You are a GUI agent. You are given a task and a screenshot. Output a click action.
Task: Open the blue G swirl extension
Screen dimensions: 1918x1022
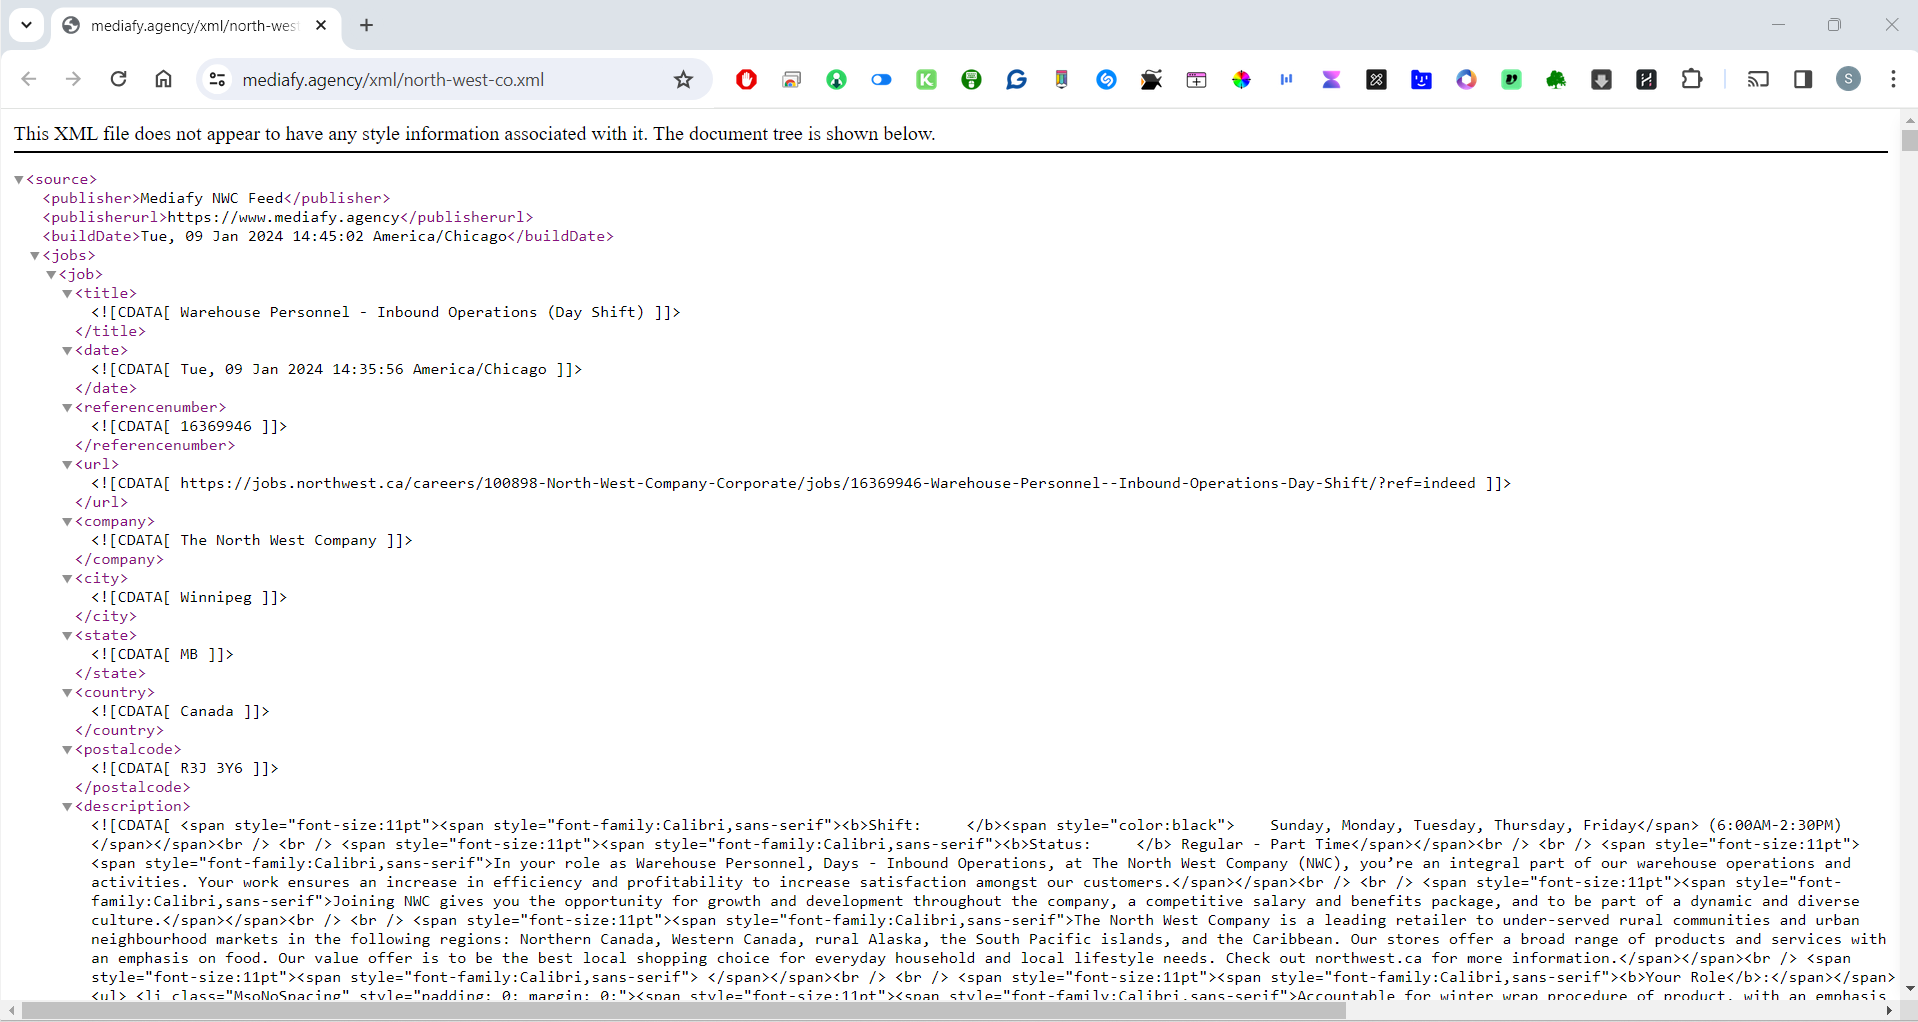pos(1016,80)
